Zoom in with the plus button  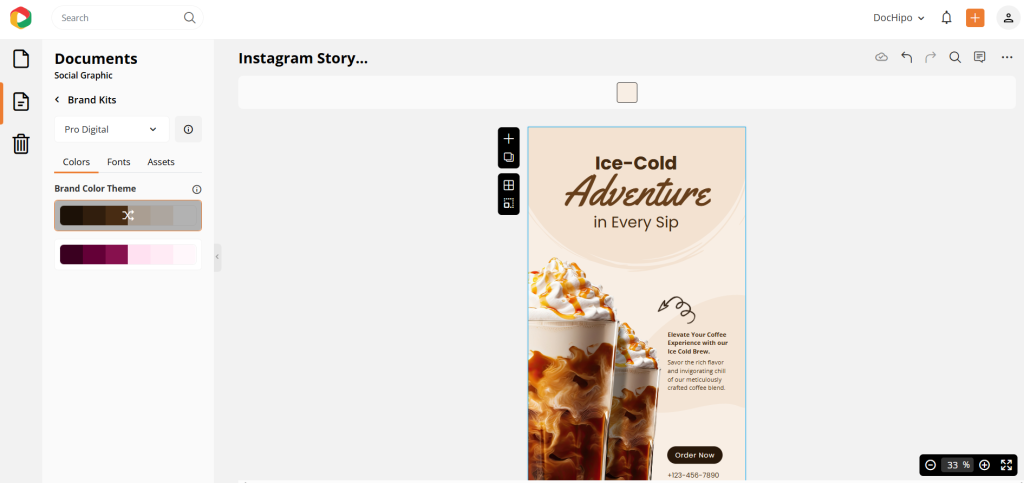985,465
